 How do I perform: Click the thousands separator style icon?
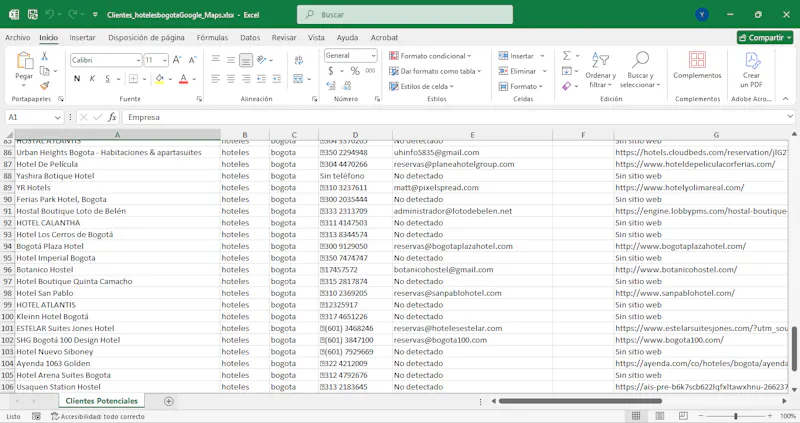(370, 71)
